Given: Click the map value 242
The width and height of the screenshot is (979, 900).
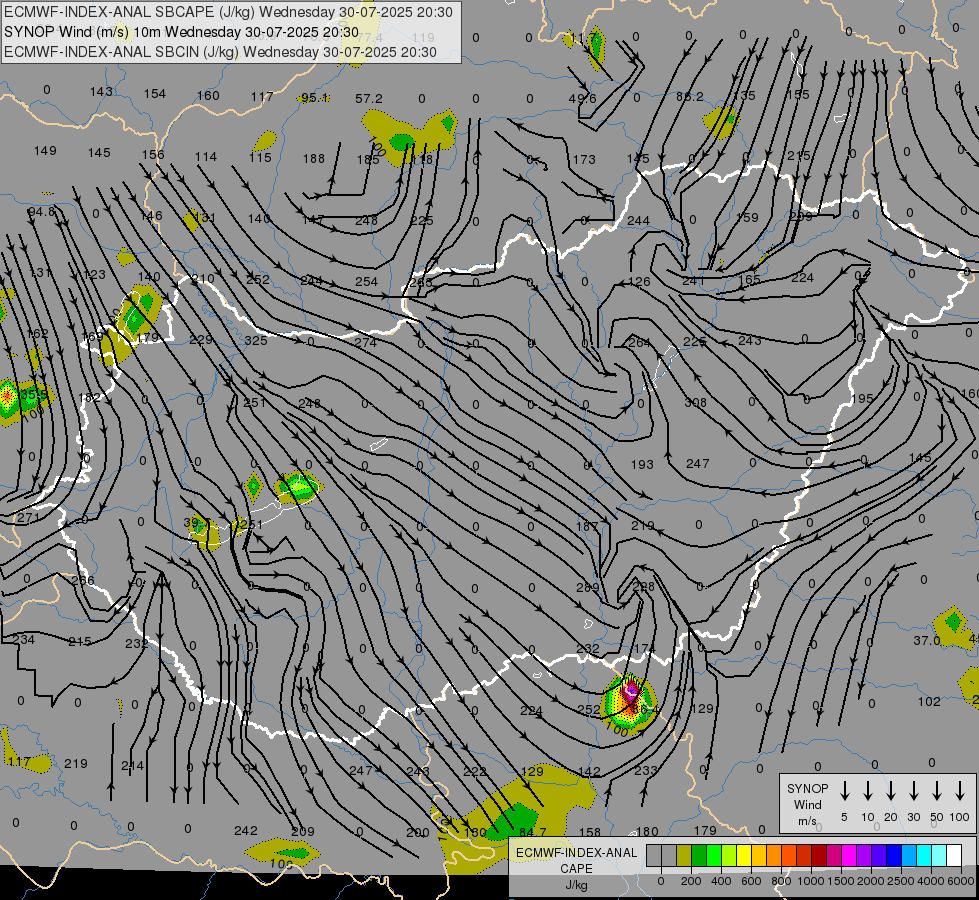Looking at the screenshot, I should coord(245,831).
